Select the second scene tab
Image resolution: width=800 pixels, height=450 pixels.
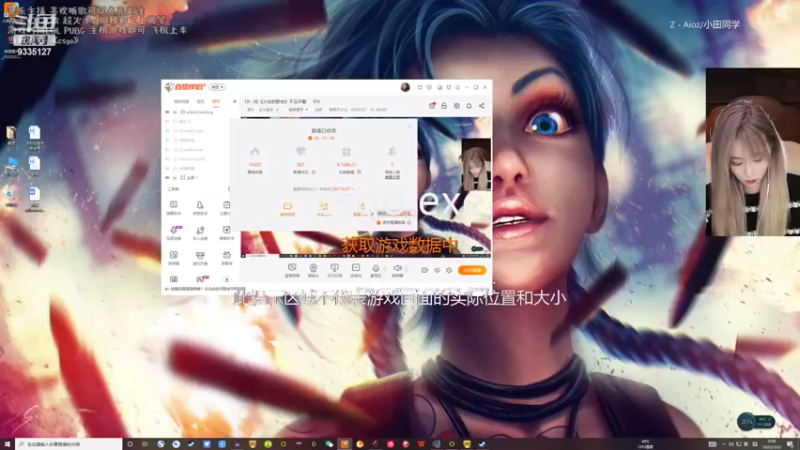pyautogui.click(x=201, y=102)
